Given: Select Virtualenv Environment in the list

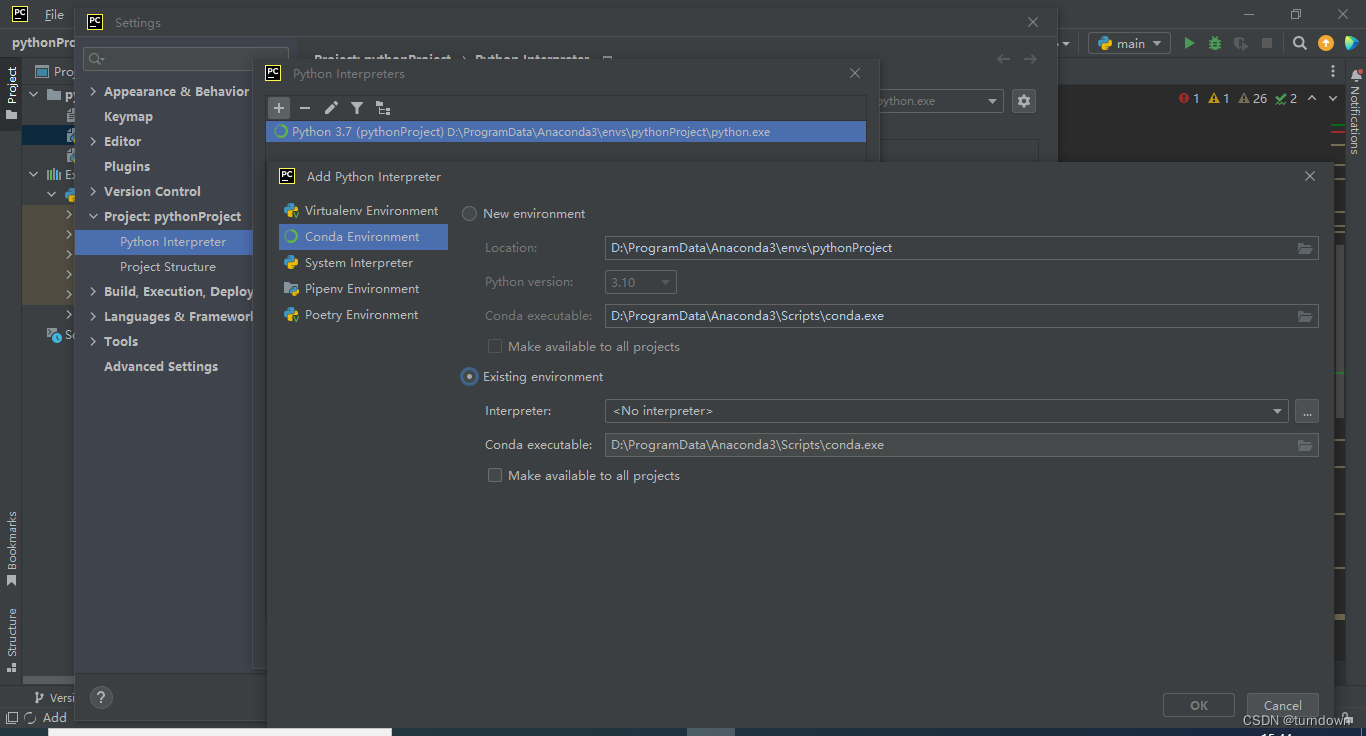Looking at the screenshot, I should [363, 211].
